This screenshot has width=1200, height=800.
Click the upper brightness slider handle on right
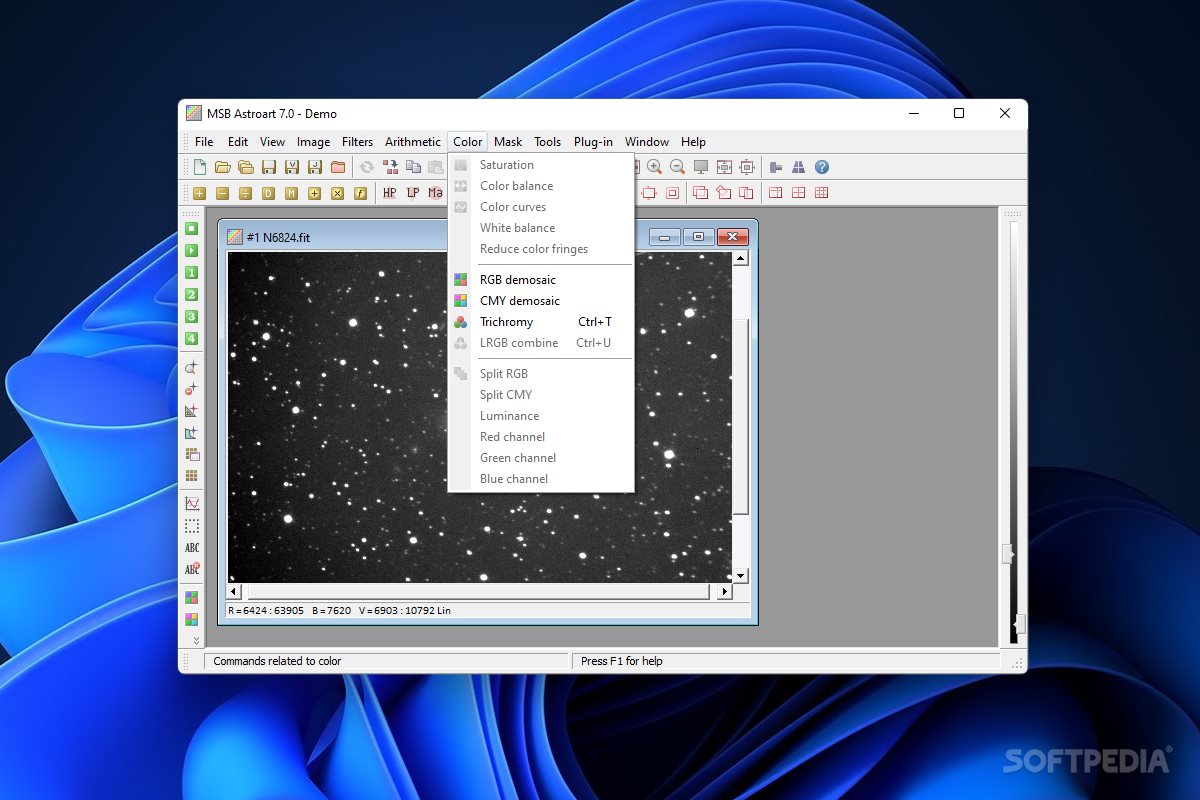click(x=1008, y=554)
